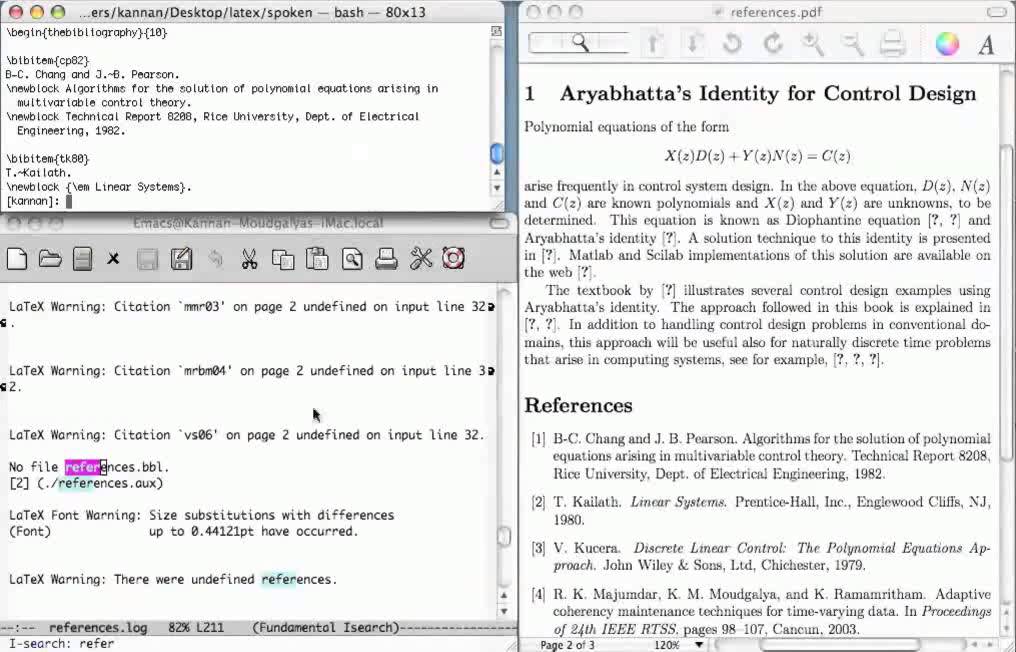The width and height of the screenshot is (1016, 652).
Task: Click the terminal scroll-up arrow
Action: (496, 172)
